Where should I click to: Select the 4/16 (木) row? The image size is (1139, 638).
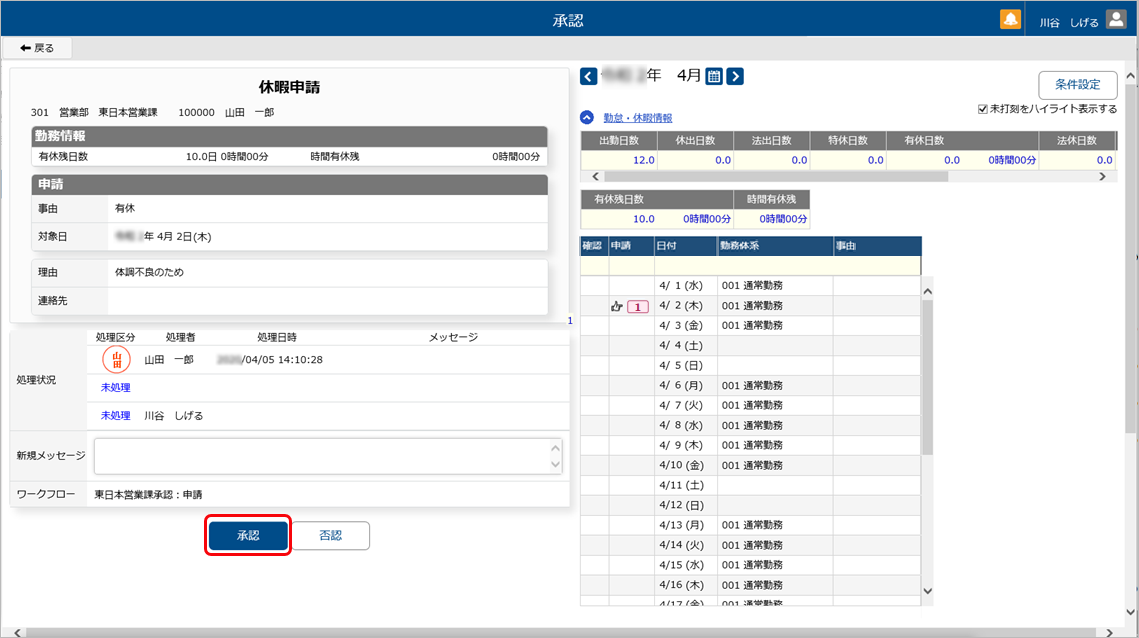pos(750,585)
